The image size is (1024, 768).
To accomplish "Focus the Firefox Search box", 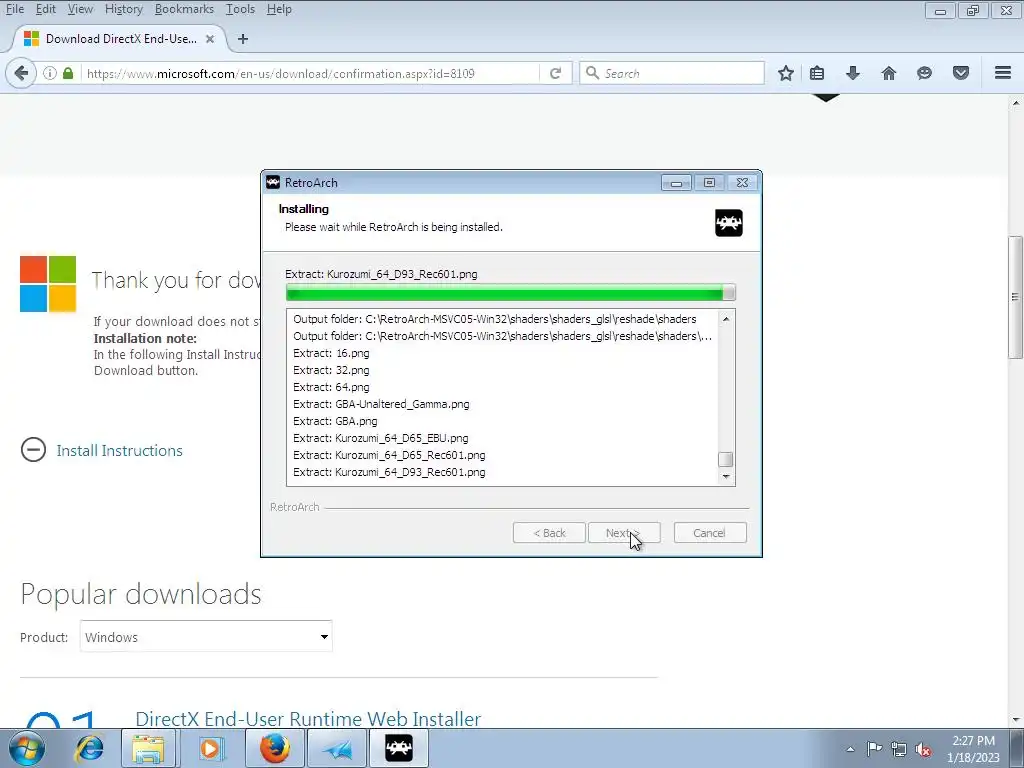I will [x=672, y=73].
